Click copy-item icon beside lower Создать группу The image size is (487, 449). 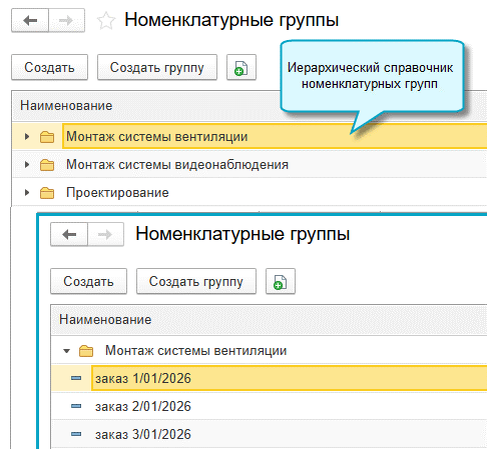point(280,282)
